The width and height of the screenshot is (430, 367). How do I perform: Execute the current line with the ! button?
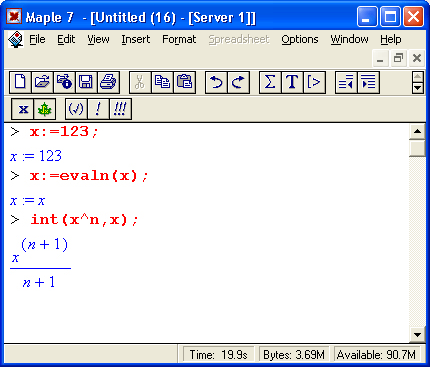pos(98,109)
